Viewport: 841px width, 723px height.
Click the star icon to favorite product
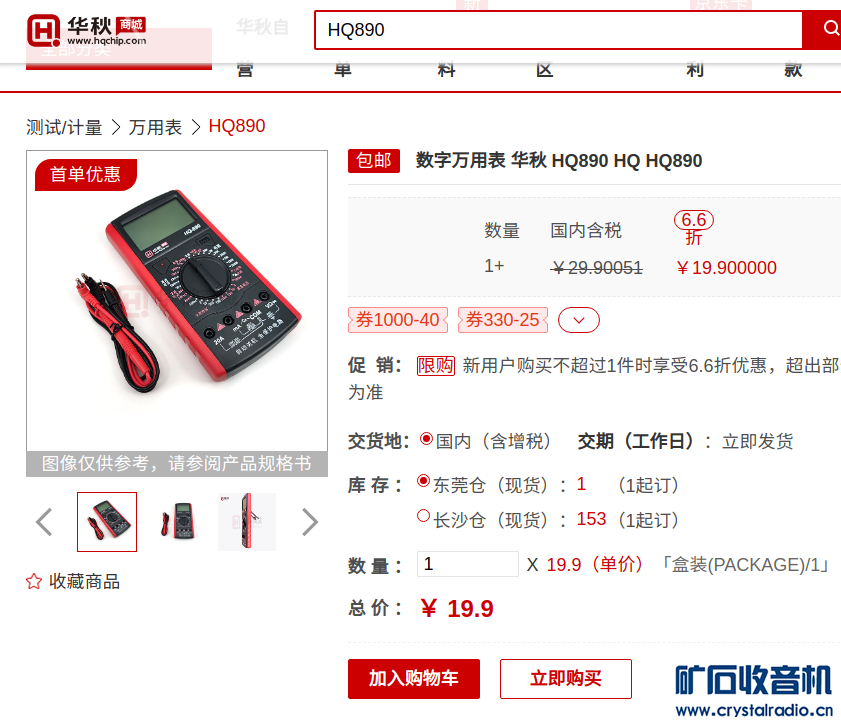pyautogui.click(x=34, y=581)
